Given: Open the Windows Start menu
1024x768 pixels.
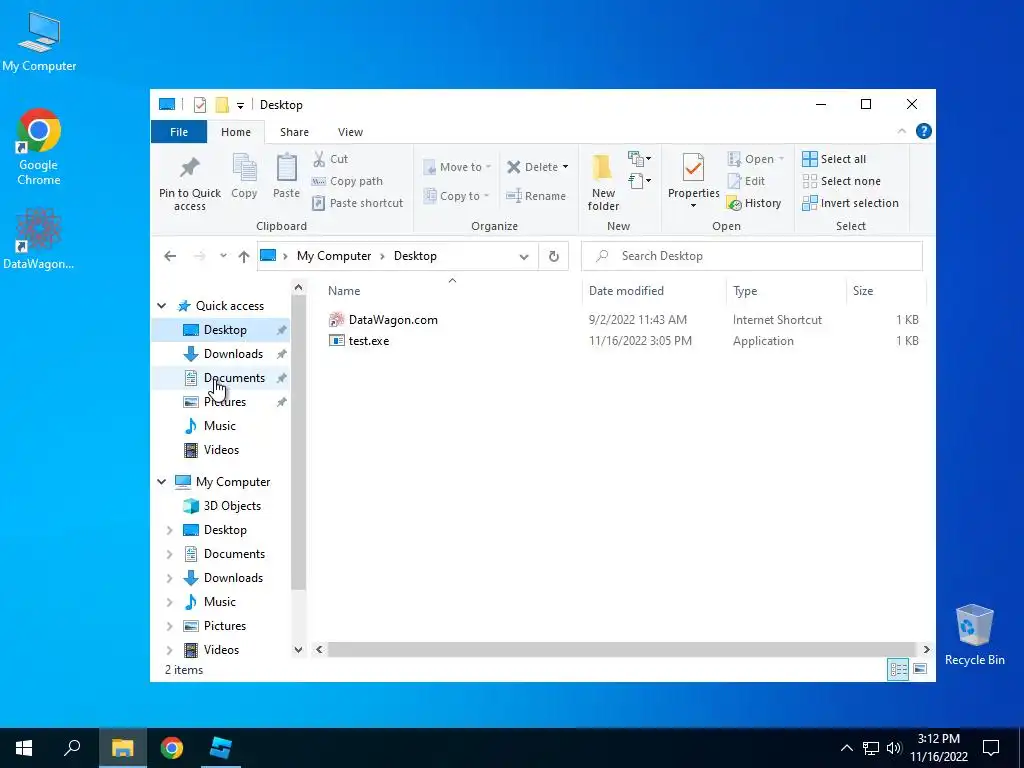Looking at the screenshot, I should coord(24,748).
